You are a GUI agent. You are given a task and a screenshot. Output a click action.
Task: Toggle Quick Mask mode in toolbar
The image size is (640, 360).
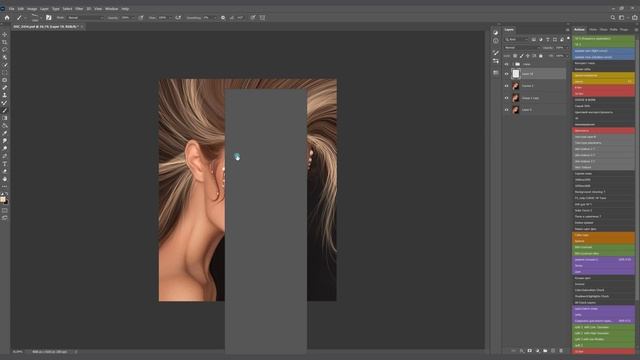click(x=4, y=211)
